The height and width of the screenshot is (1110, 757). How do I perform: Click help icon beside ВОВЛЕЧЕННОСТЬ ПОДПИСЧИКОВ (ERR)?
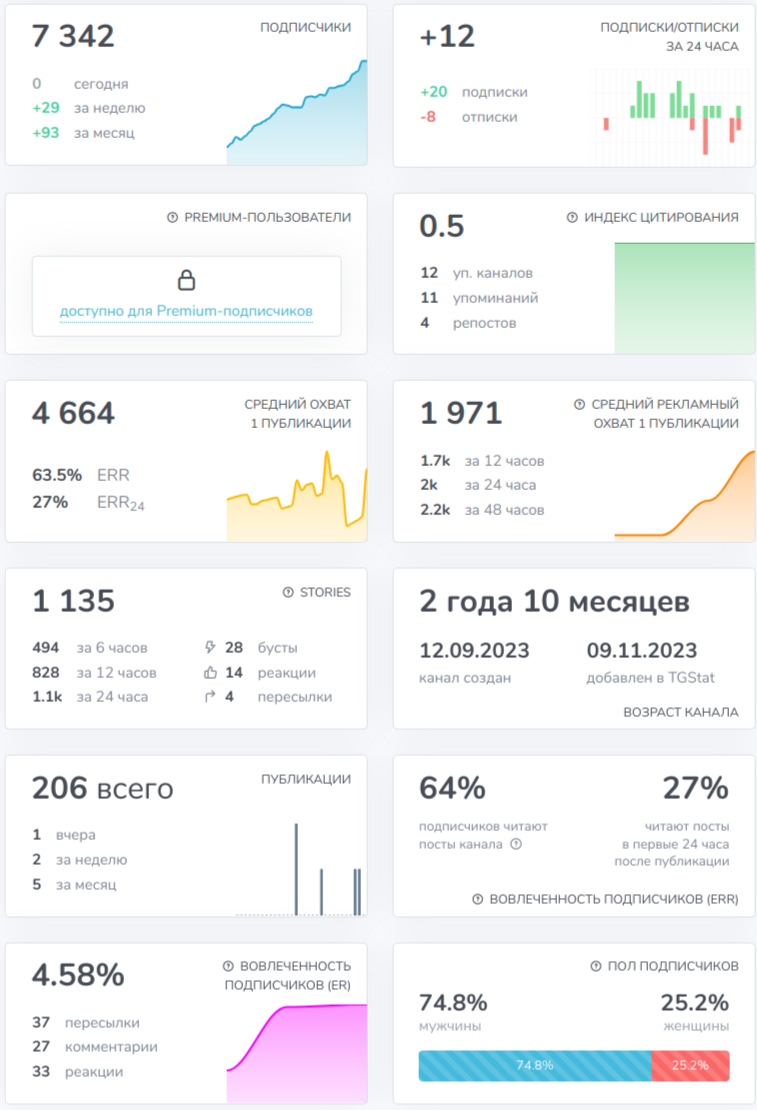tap(478, 899)
